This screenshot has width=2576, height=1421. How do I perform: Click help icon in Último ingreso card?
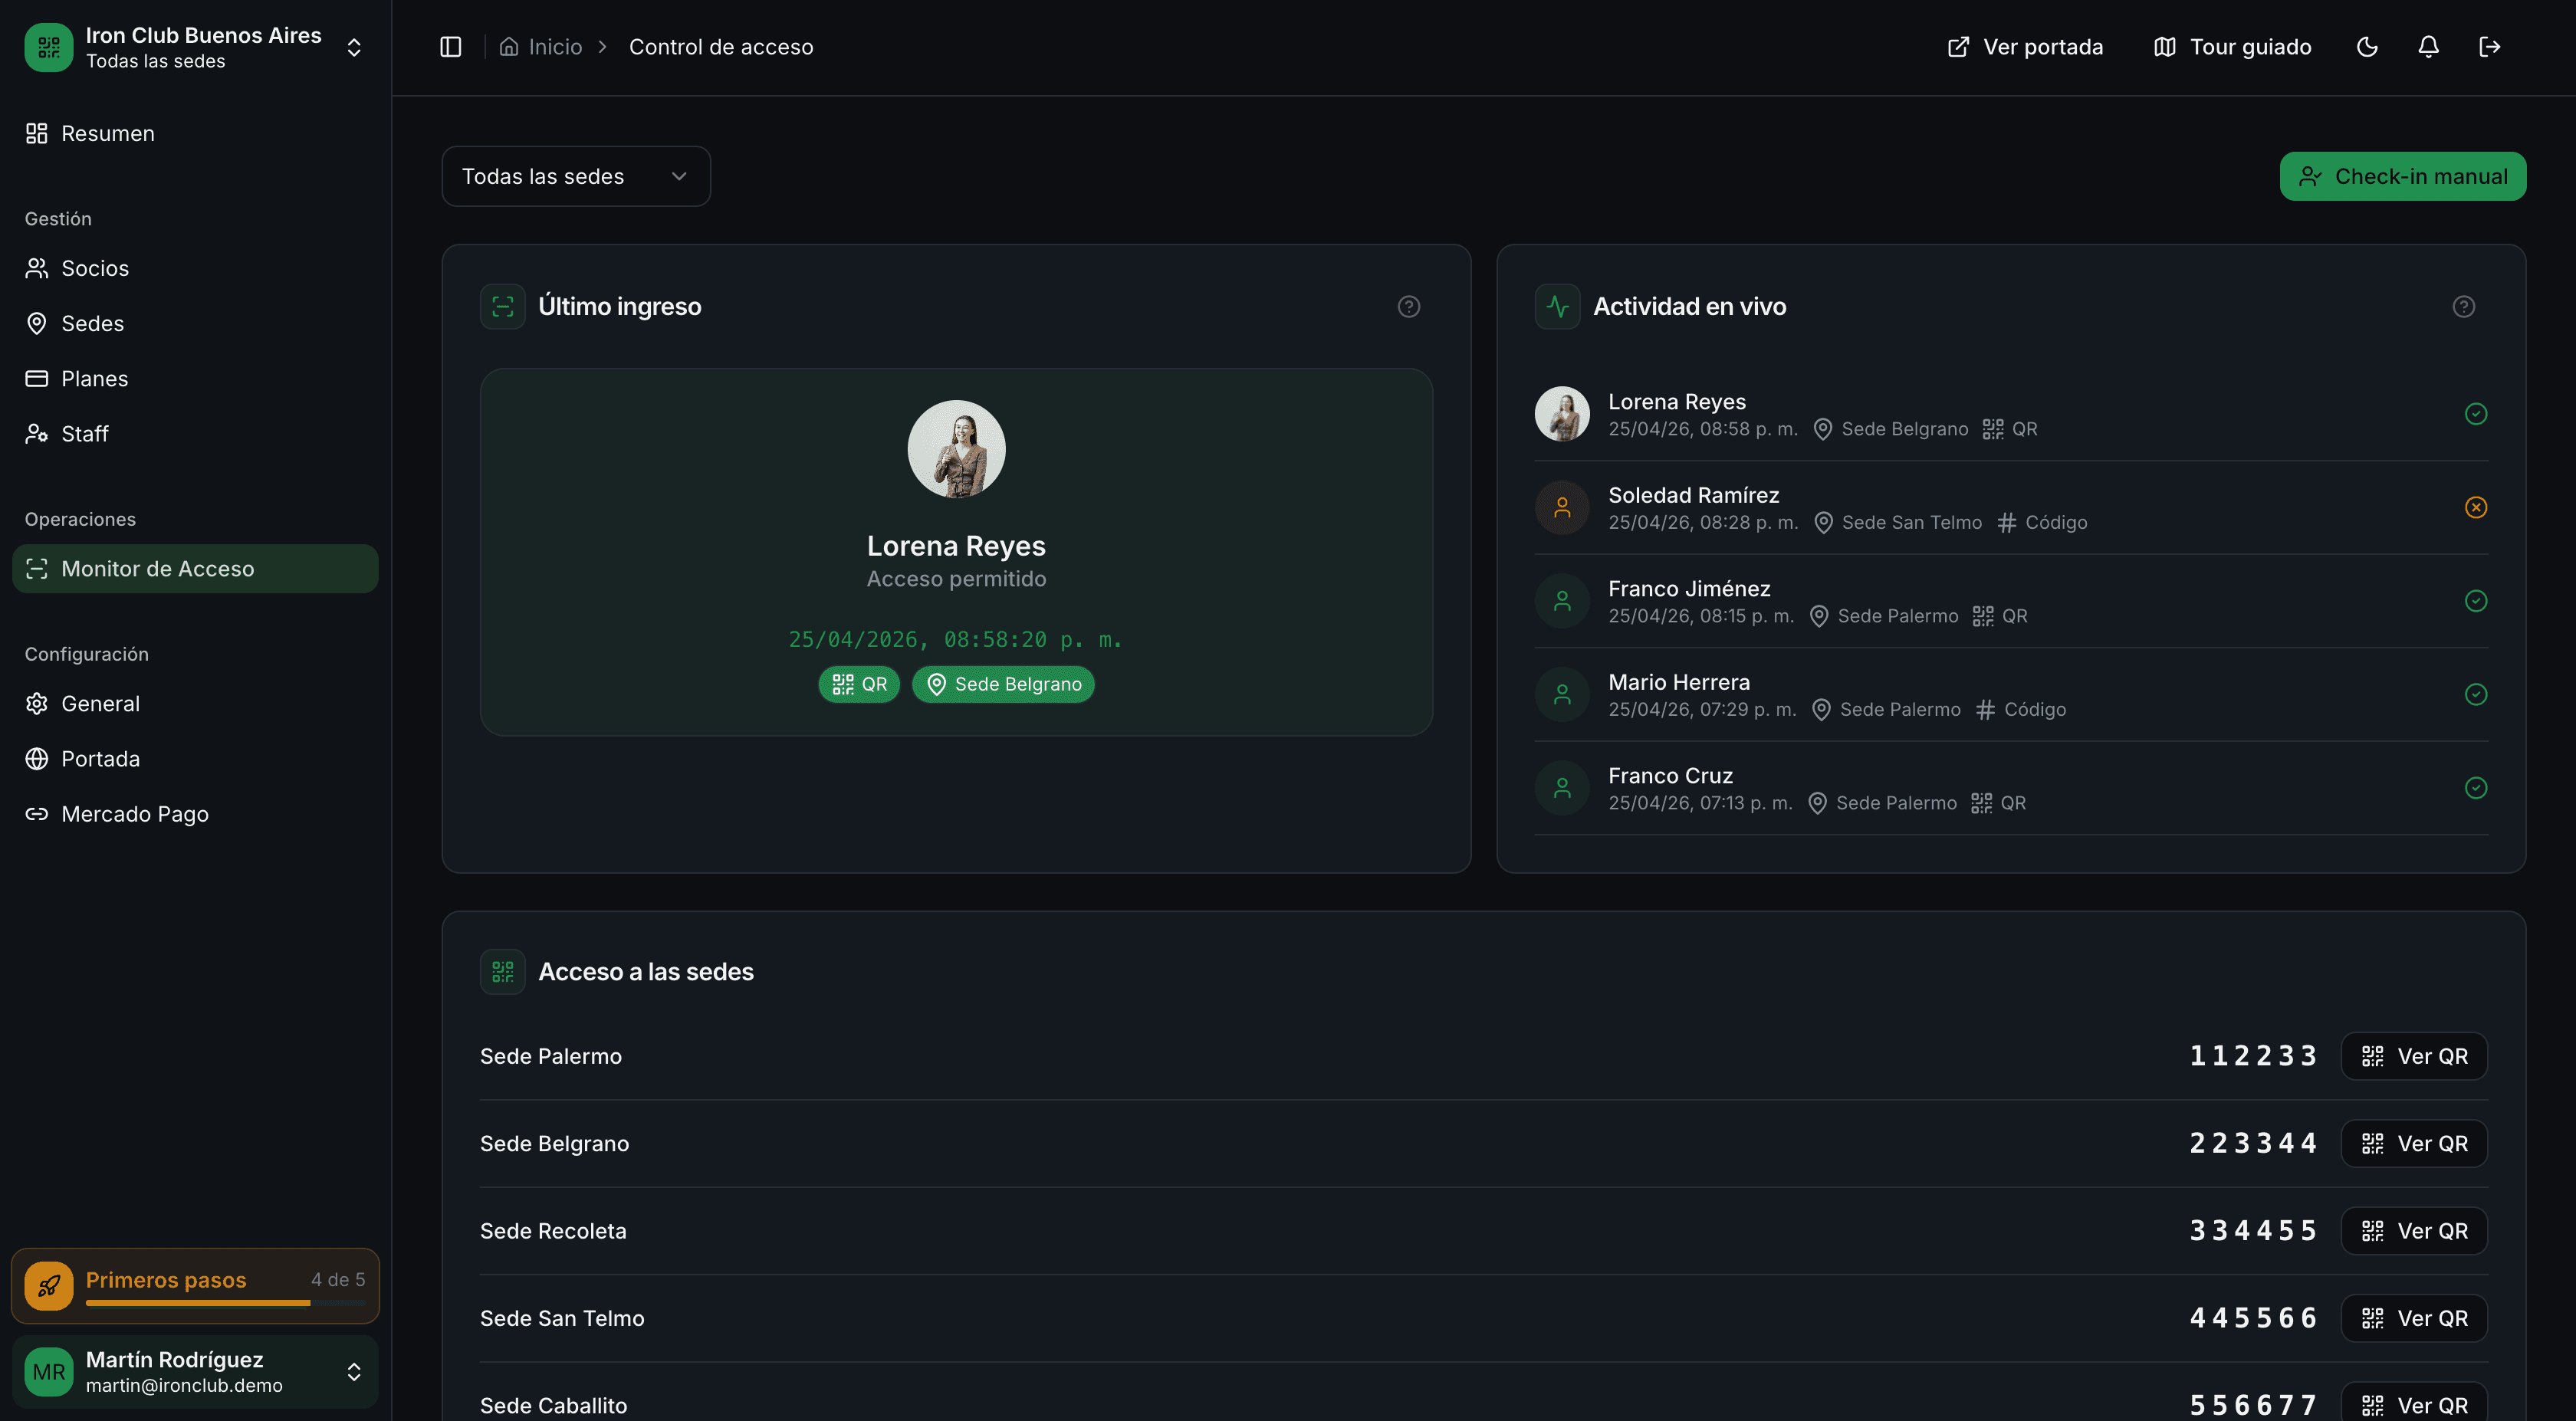1408,307
